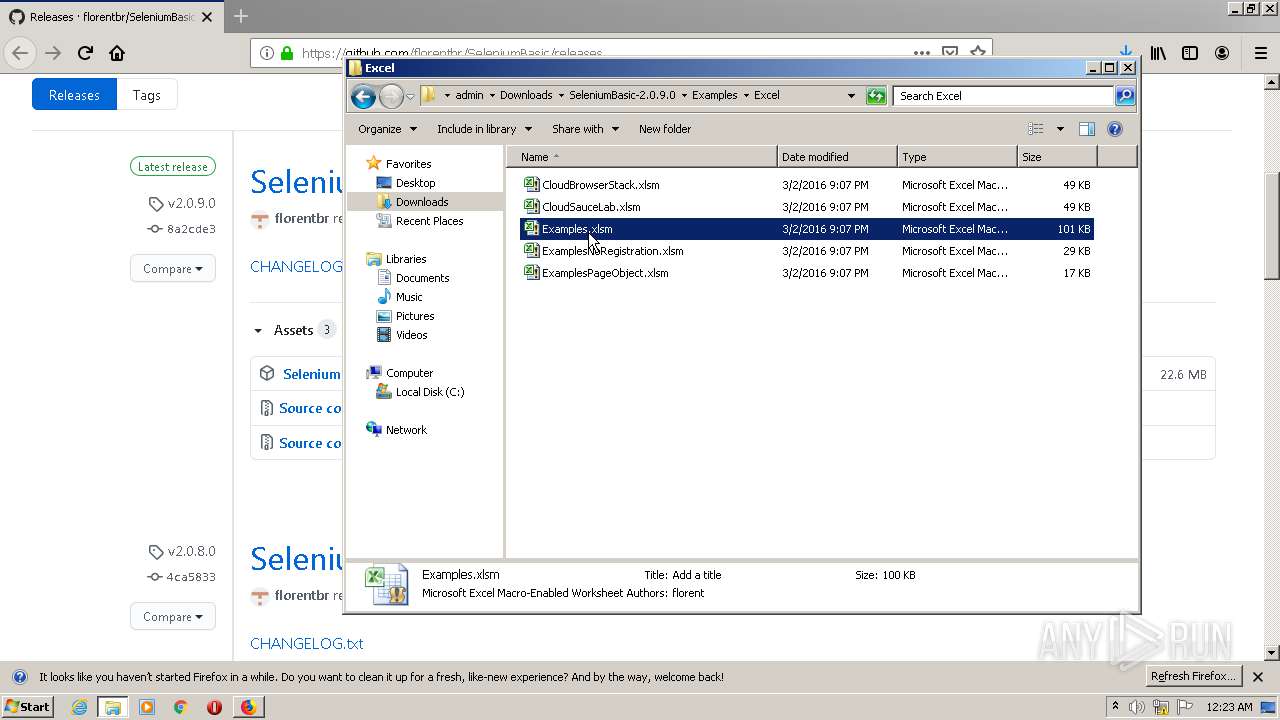Open Firefox hamburger menu
This screenshot has width=1280, height=720.
click(x=1260, y=53)
